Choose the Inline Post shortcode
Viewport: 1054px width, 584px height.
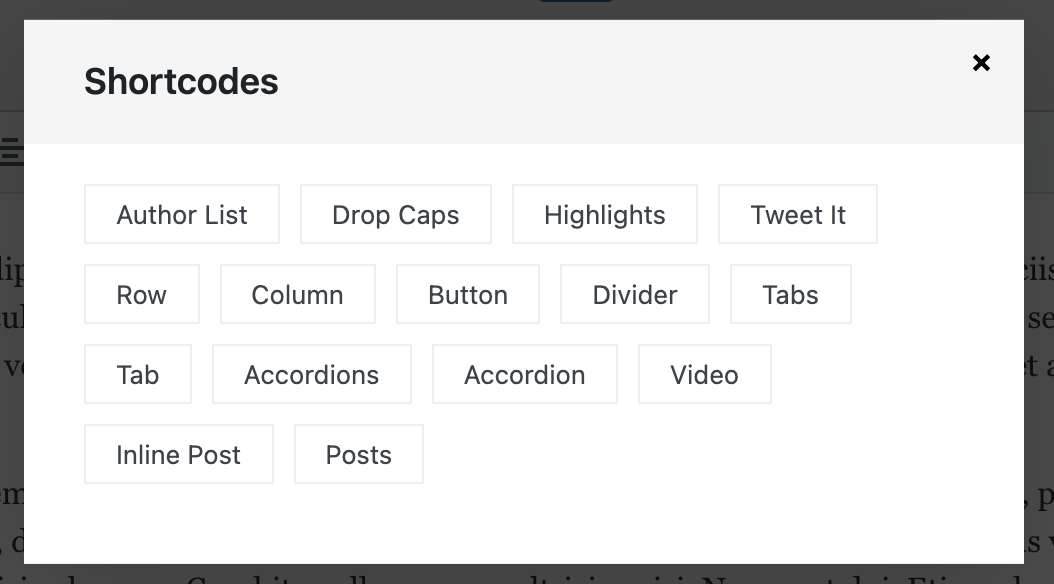tap(178, 454)
